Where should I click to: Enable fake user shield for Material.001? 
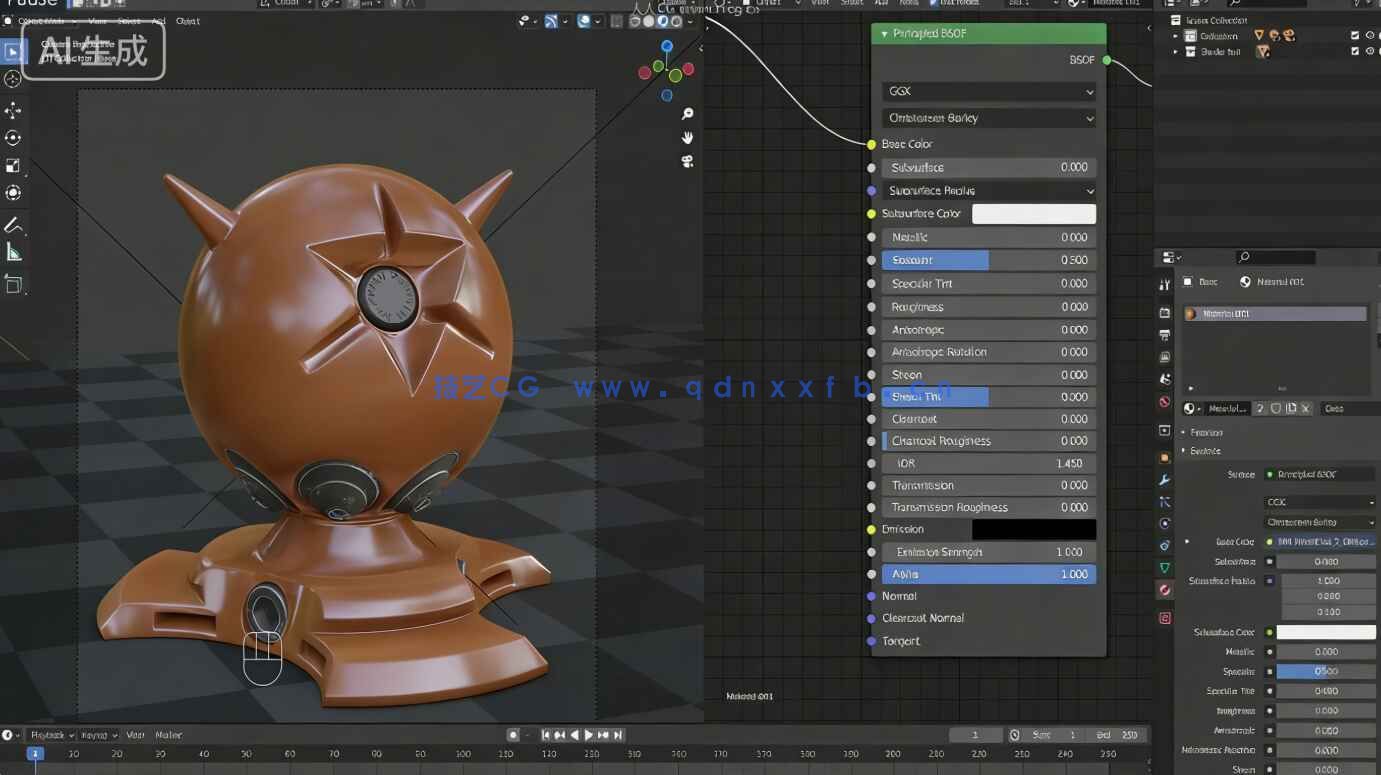point(1275,408)
